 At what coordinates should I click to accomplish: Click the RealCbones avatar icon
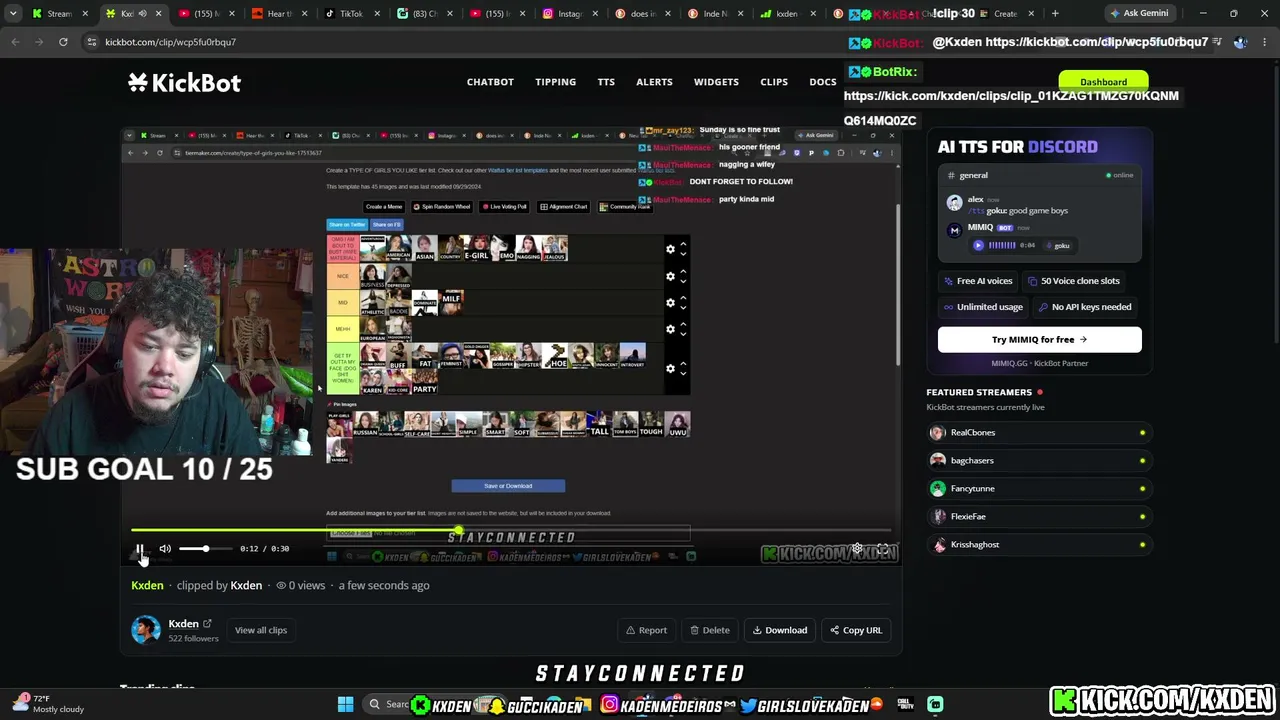[937, 433]
